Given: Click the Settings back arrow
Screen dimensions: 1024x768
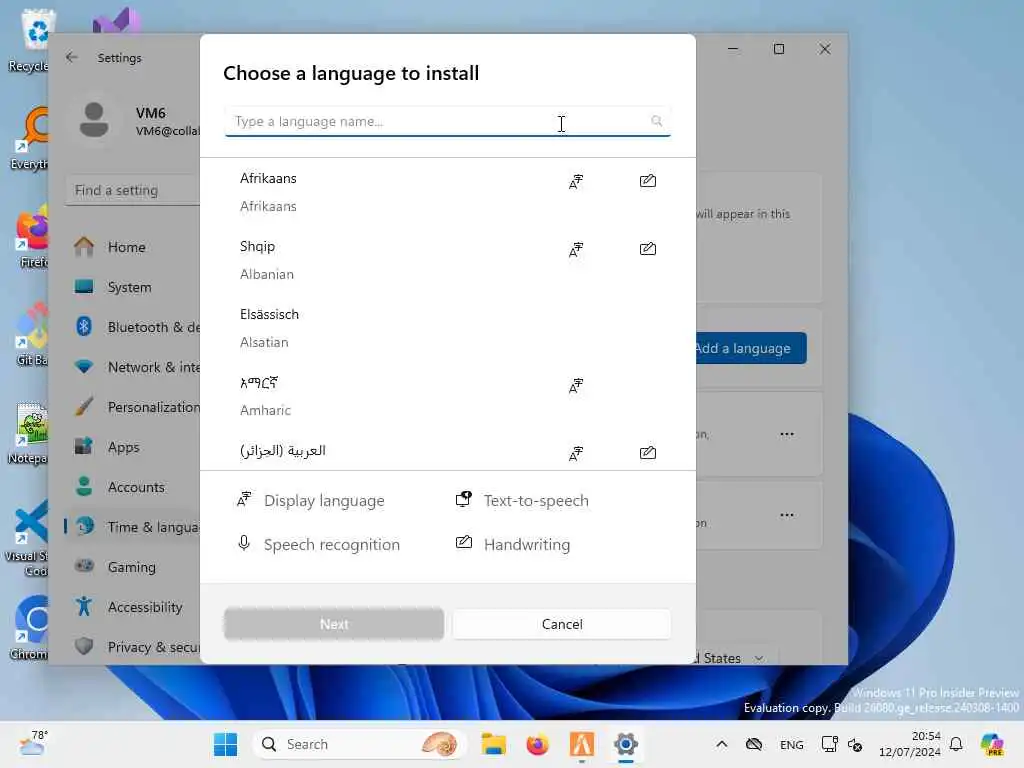Looking at the screenshot, I should click(x=72, y=57).
